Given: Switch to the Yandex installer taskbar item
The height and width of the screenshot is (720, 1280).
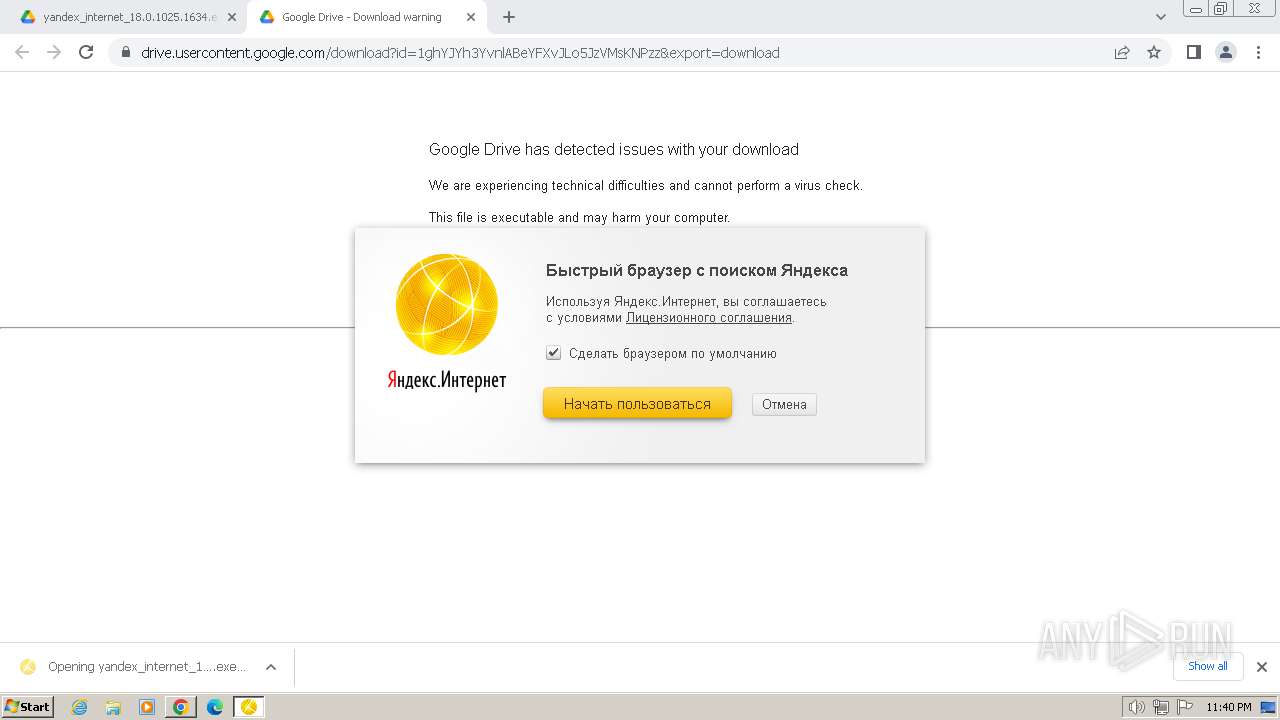Looking at the screenshot, I should tap(249, 707).
